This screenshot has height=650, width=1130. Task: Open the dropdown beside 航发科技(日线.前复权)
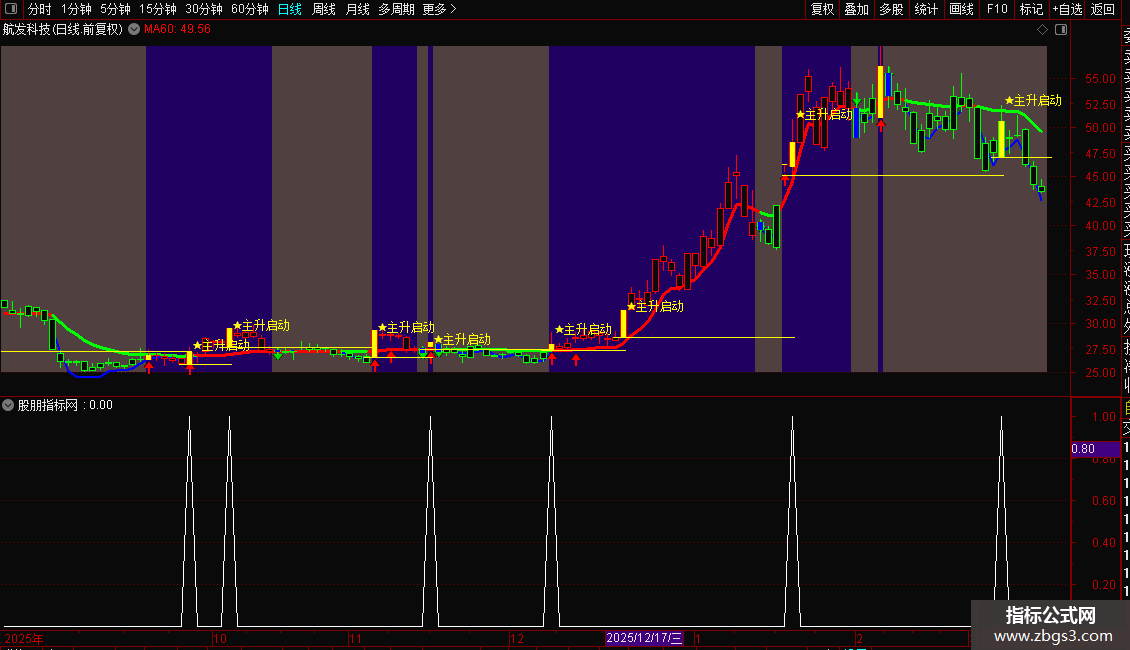pyautogui.click(x=134, y=30)
